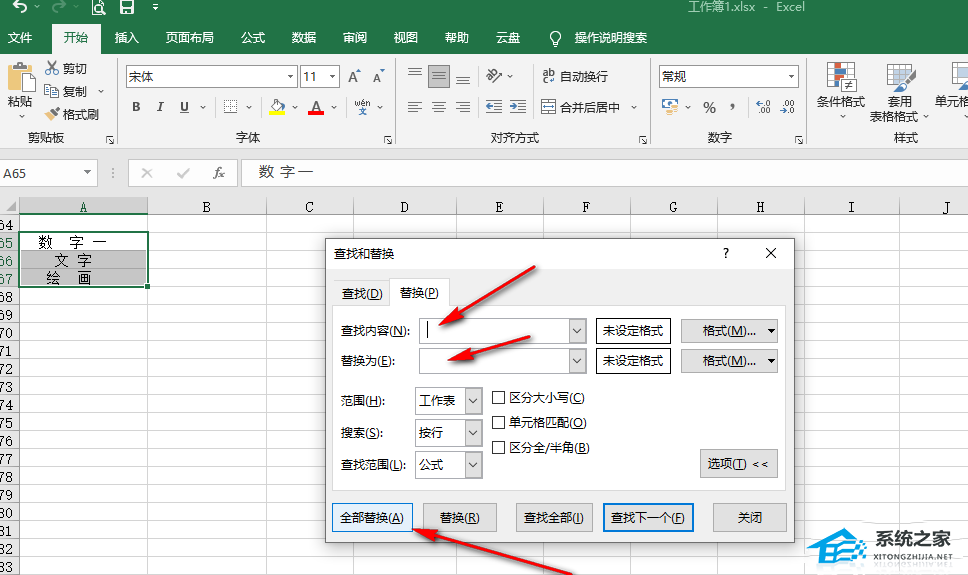
Task: Click the insert function fx icon
Action: (219, 173)
